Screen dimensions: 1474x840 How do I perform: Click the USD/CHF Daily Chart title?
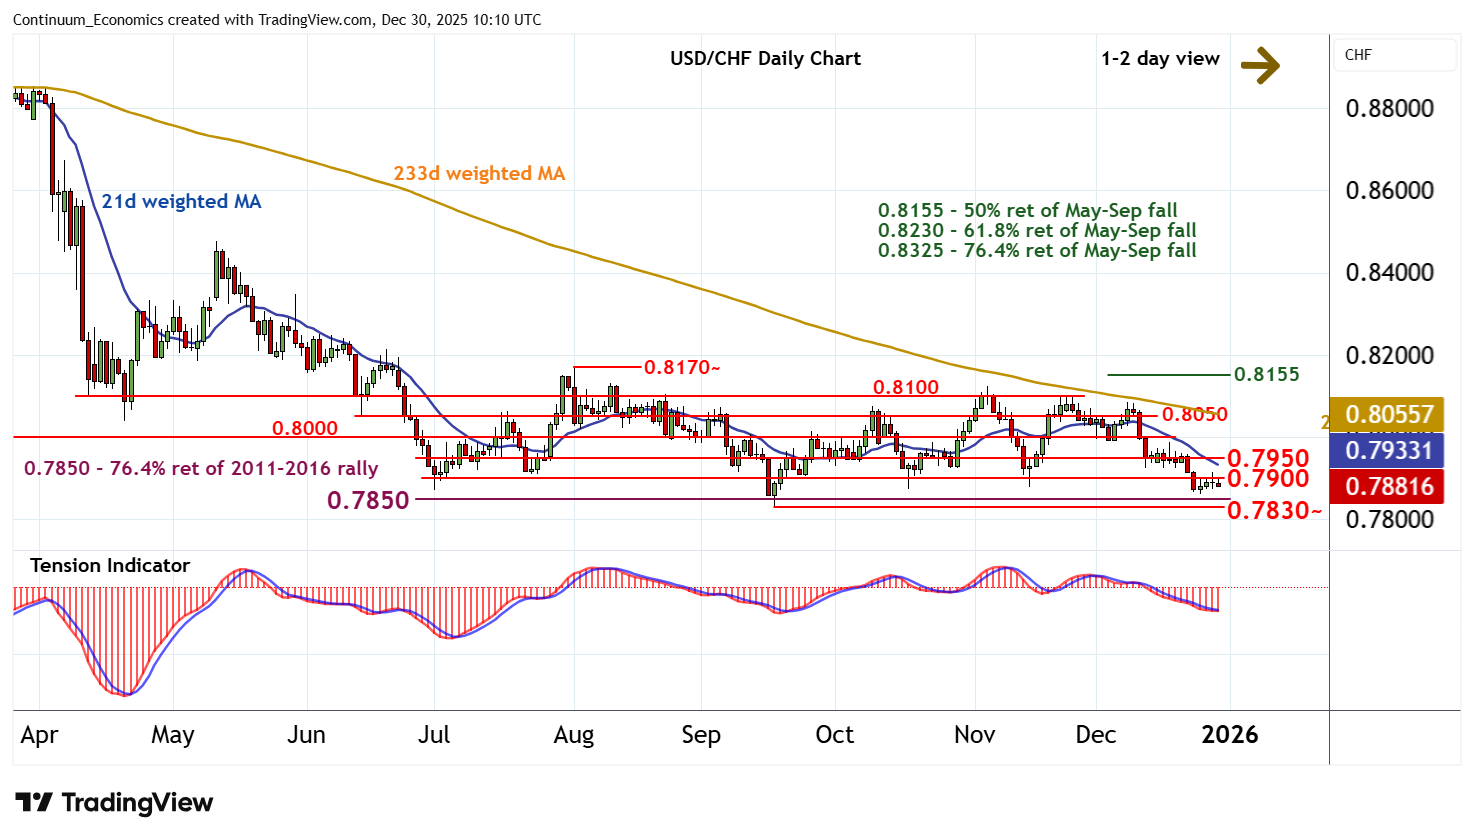pyautogui.click(x=765, y=58)
